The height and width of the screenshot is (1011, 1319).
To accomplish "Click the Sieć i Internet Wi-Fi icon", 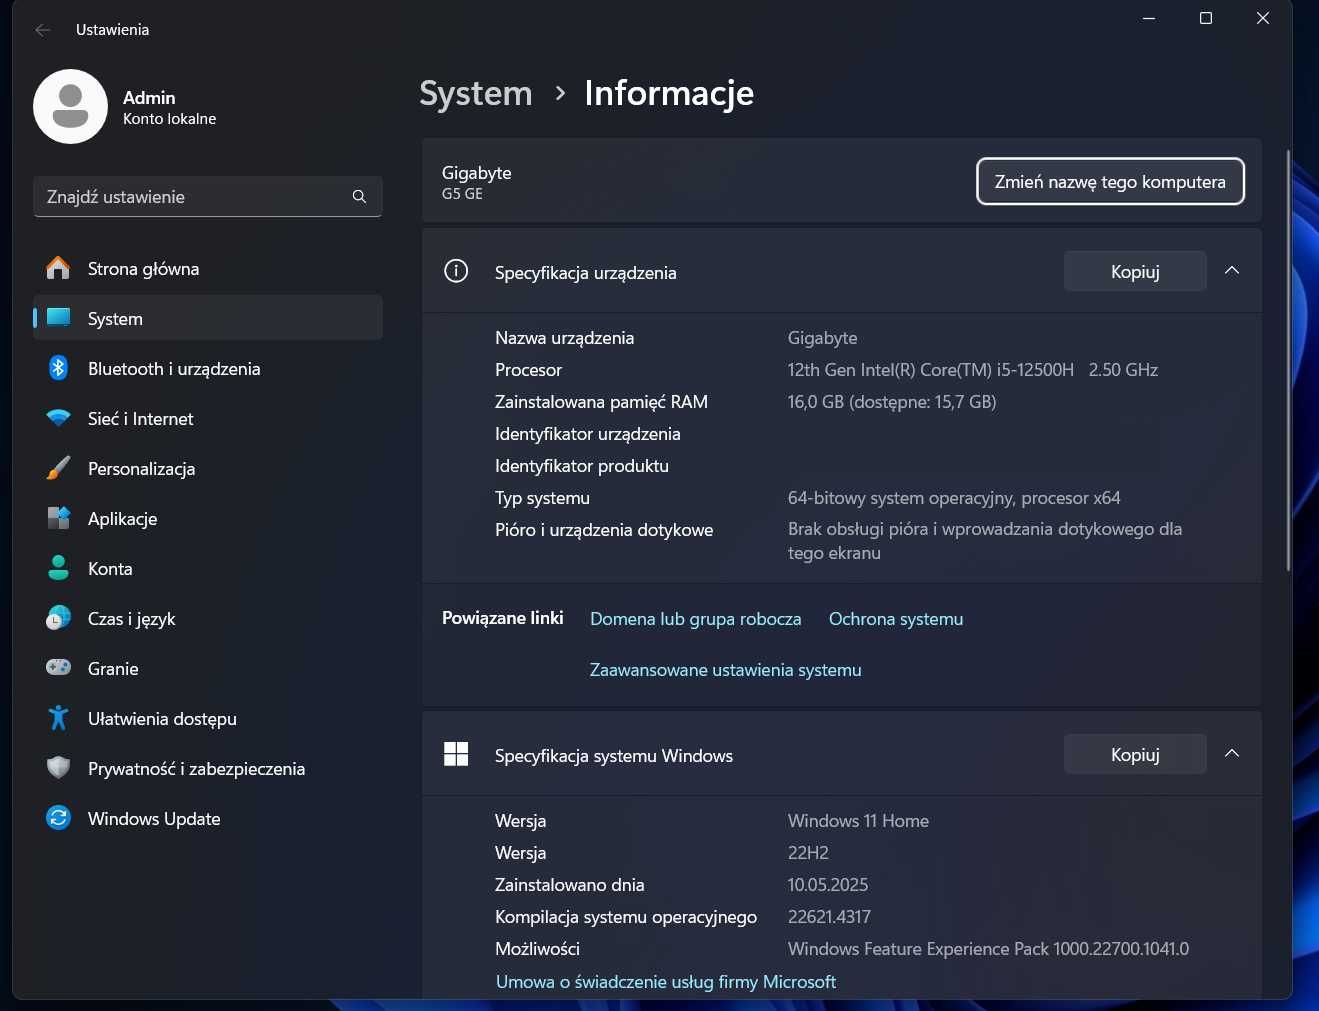I will [x=59, y=418].
